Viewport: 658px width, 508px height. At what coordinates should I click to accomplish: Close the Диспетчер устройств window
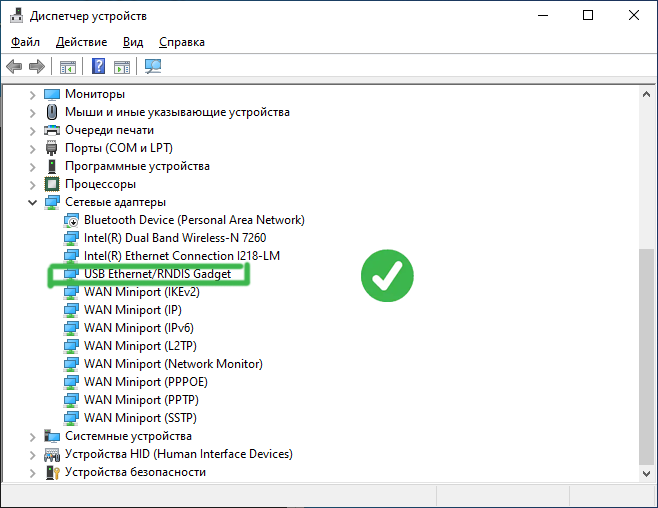[x=634, y=16]
